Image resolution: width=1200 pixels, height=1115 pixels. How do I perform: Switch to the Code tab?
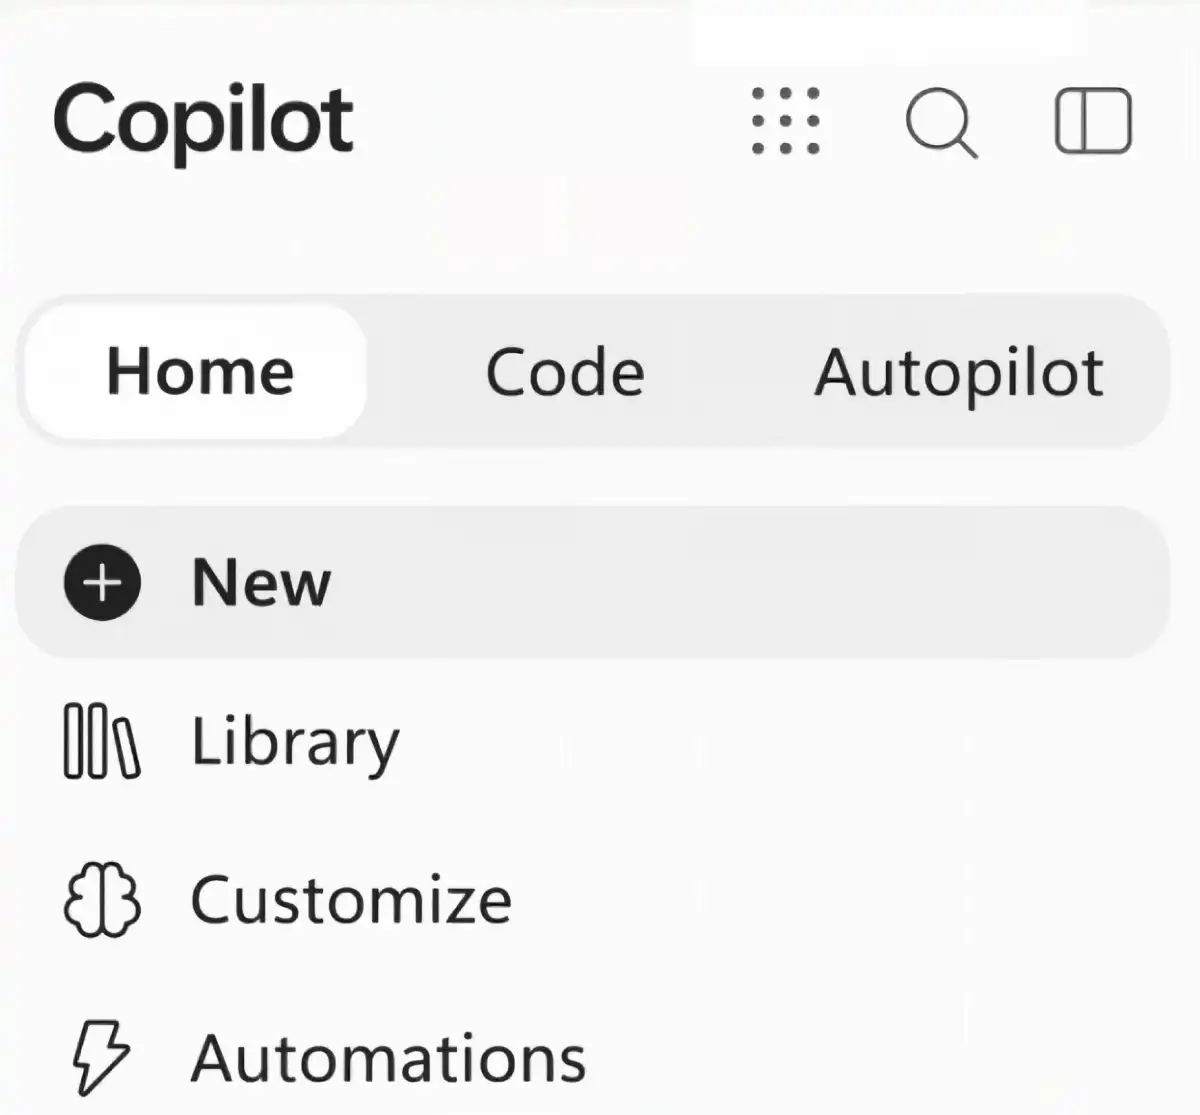pyautogui.click(x=565, y=372)
